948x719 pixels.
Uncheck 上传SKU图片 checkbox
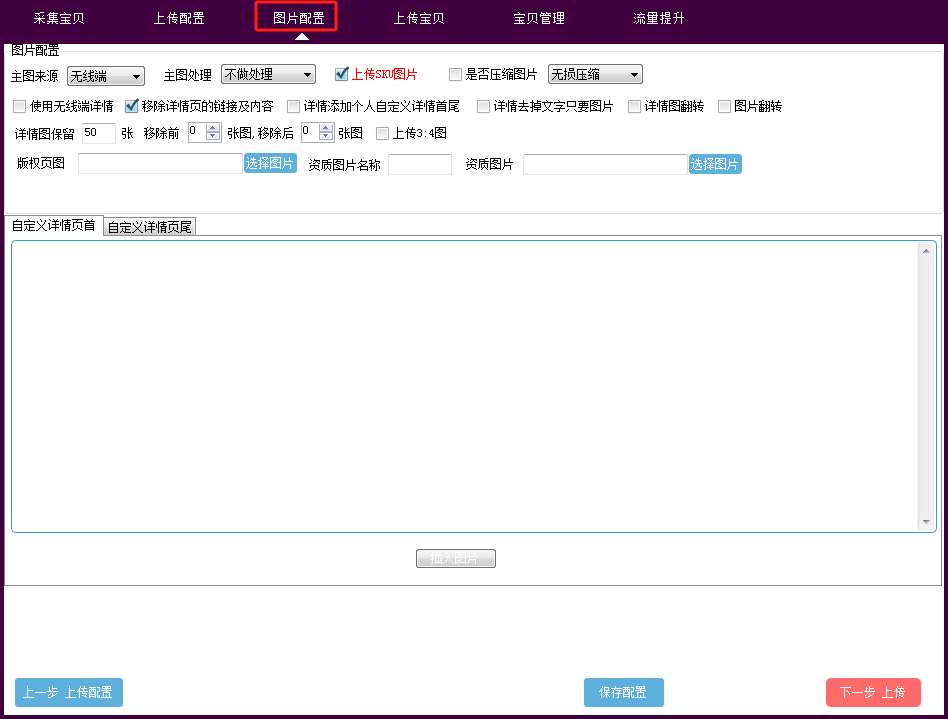(342, 74)
